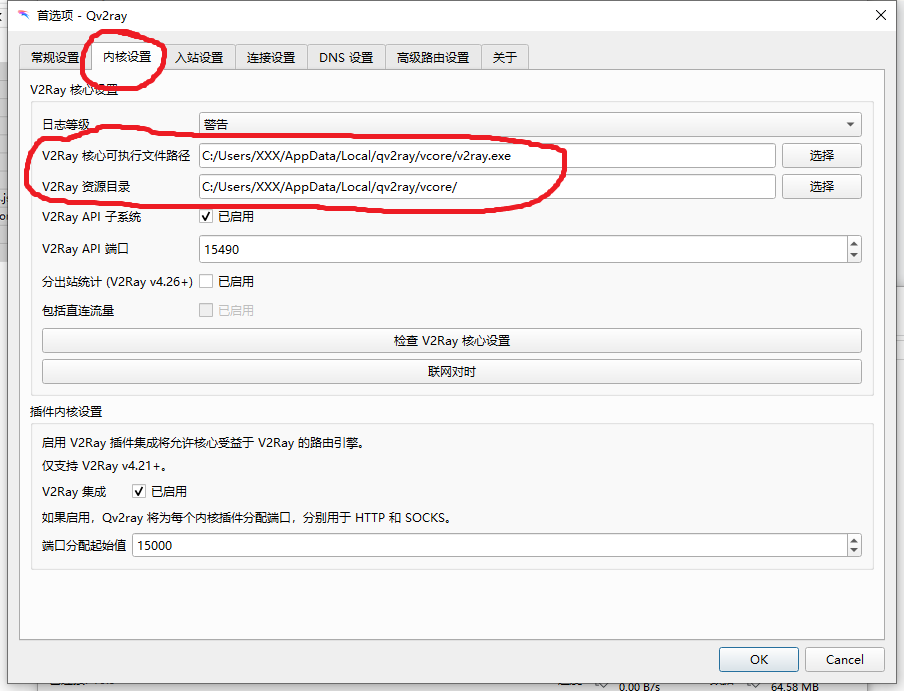
Task: Select the 连接设置 tab
Action: (x=271, y=58)
